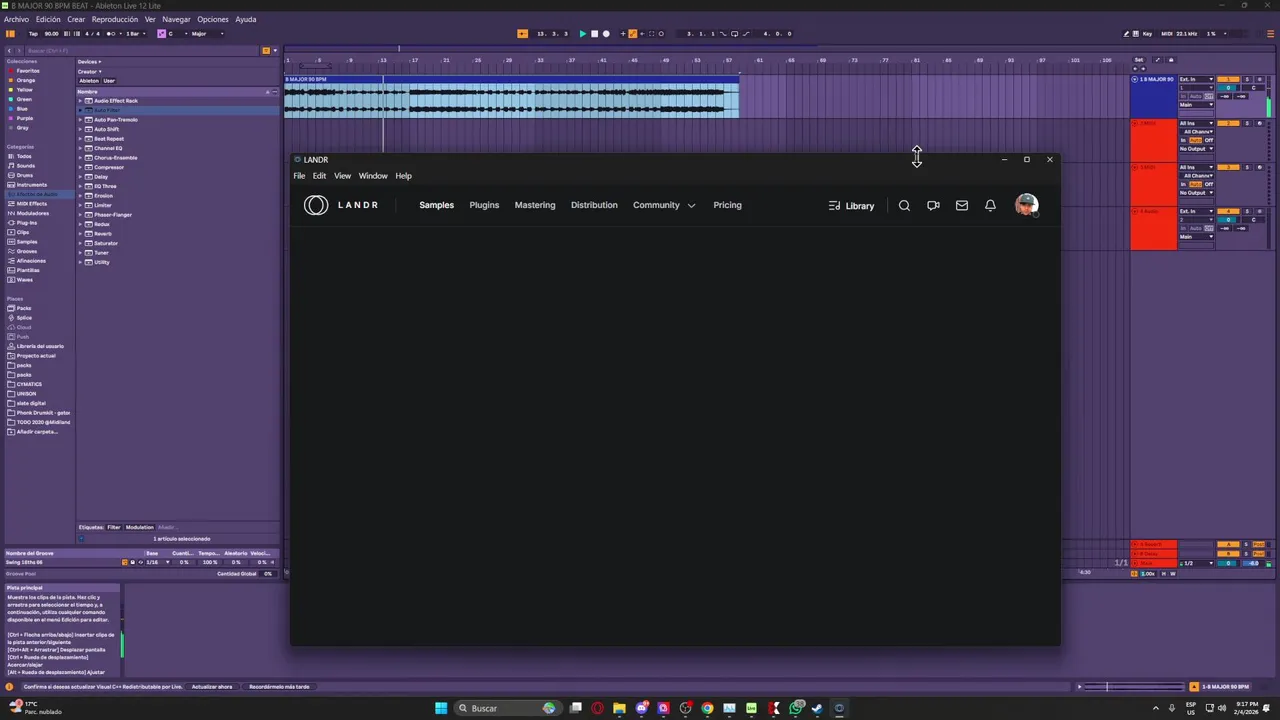Select the Purple collection color

pos(24,118)
